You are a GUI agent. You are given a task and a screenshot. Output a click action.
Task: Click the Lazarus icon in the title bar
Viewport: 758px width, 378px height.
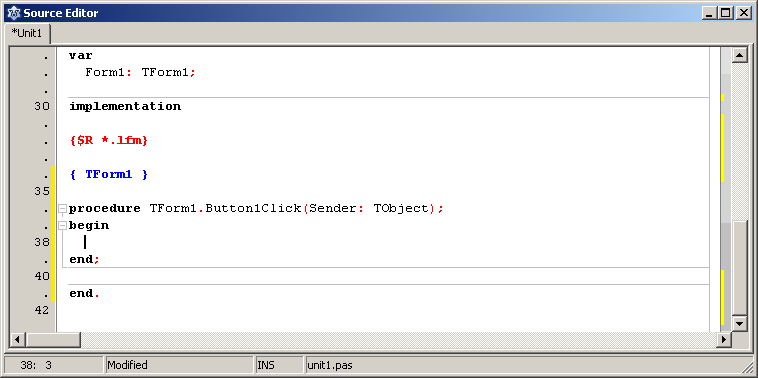[15, 13]
